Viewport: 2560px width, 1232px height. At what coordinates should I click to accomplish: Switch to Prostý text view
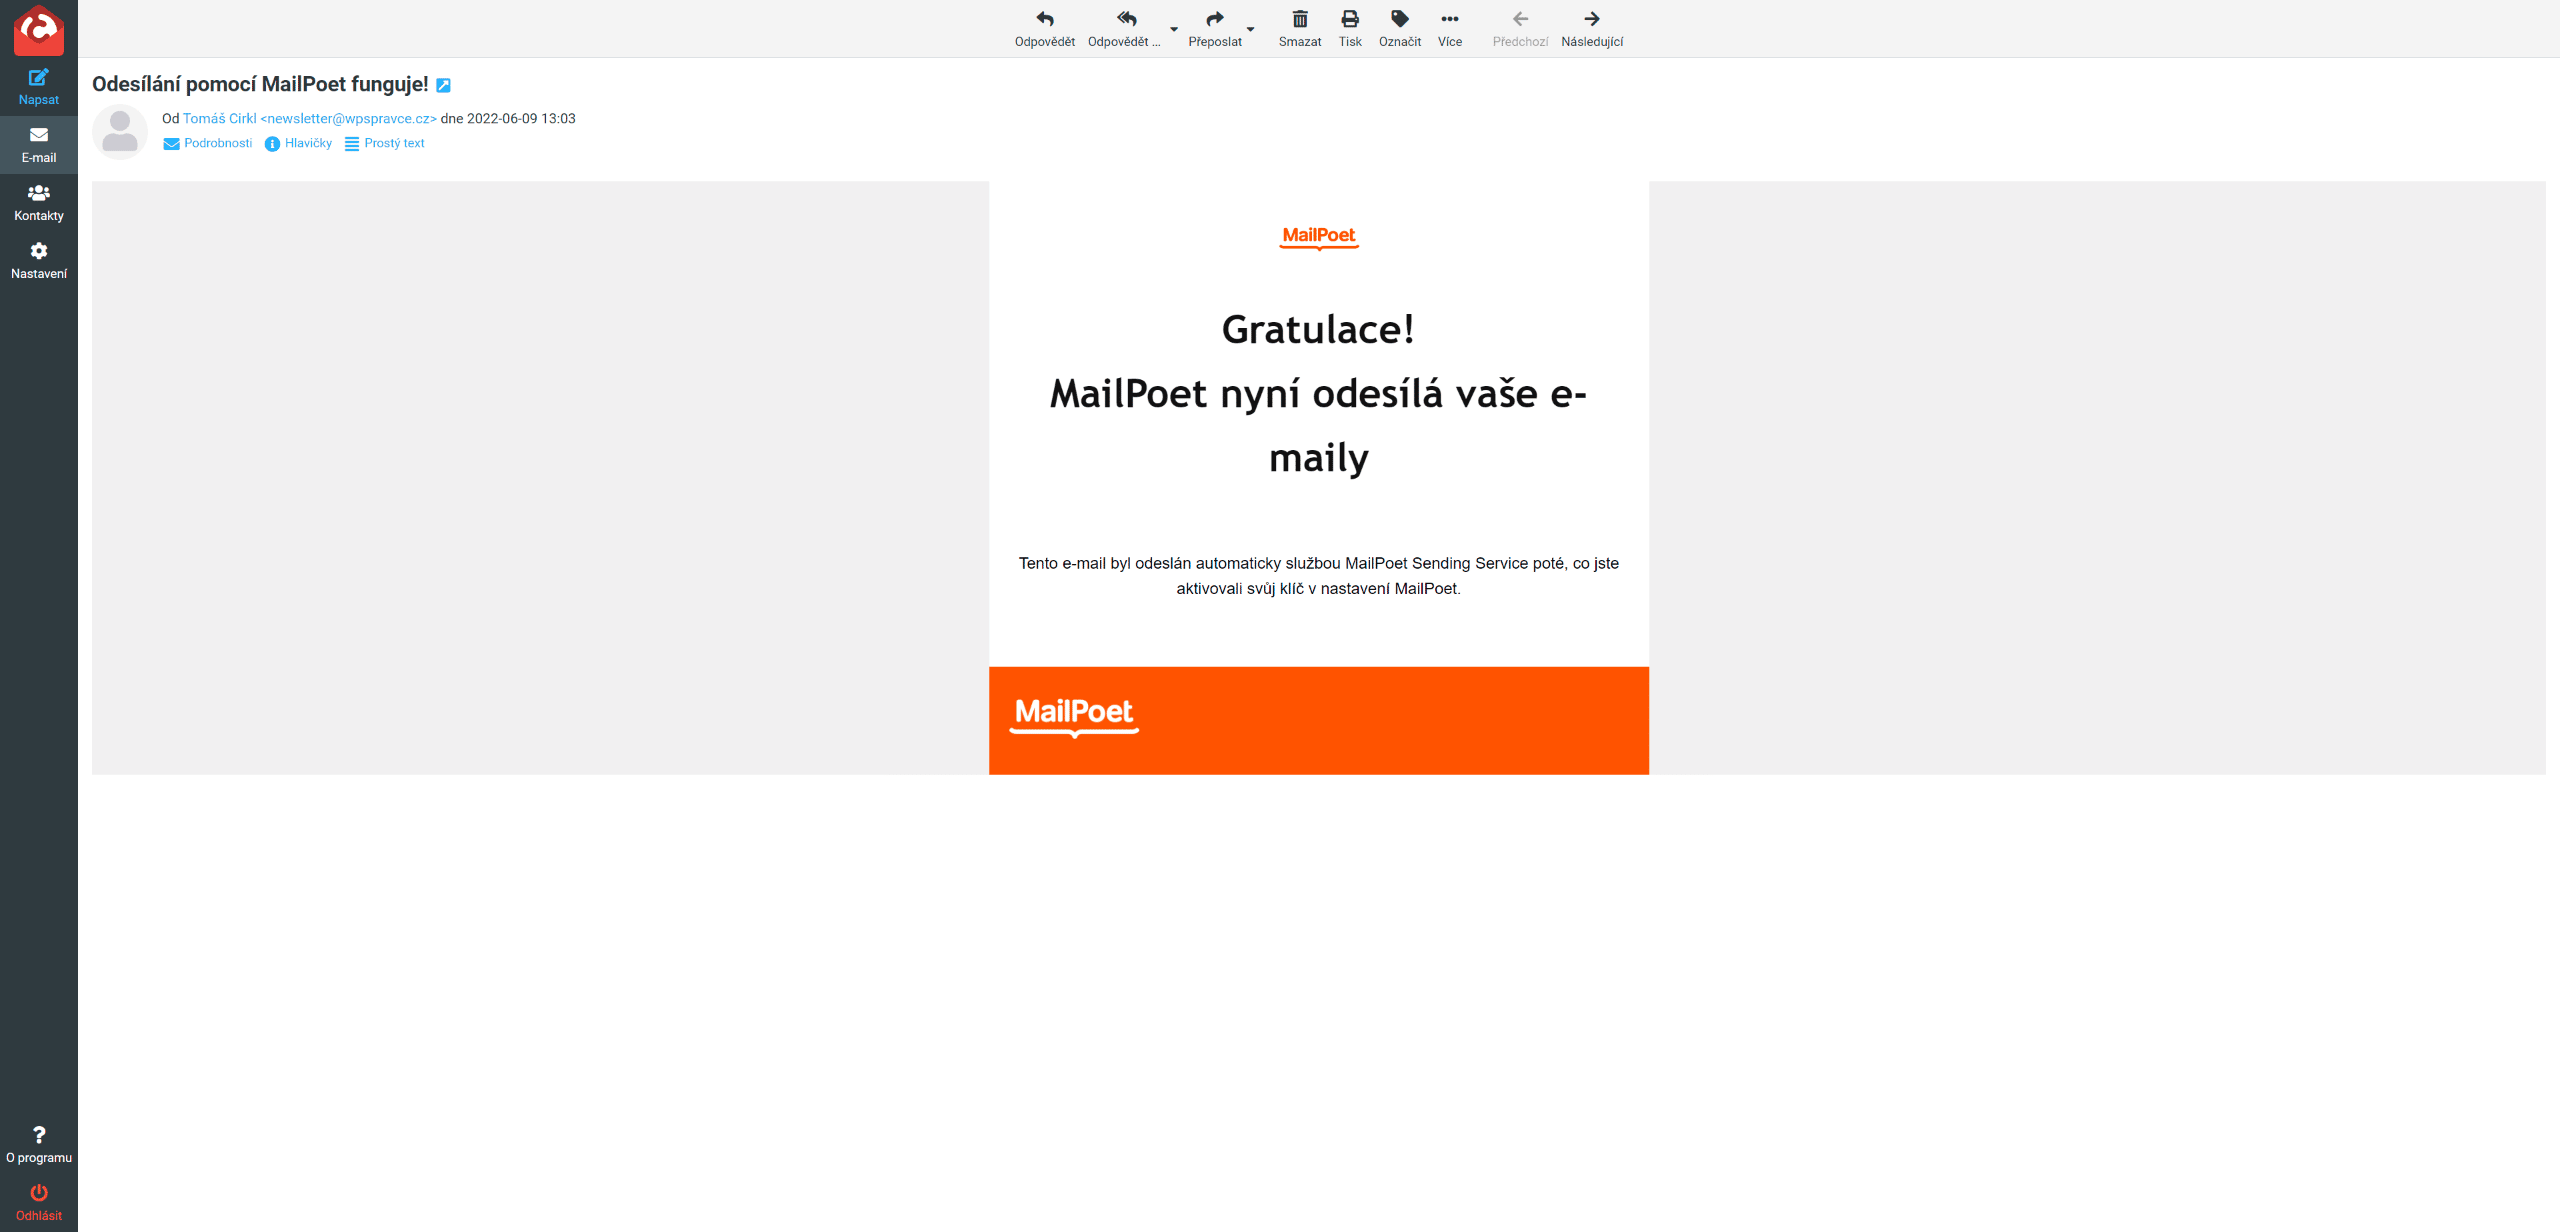(385, 143)
